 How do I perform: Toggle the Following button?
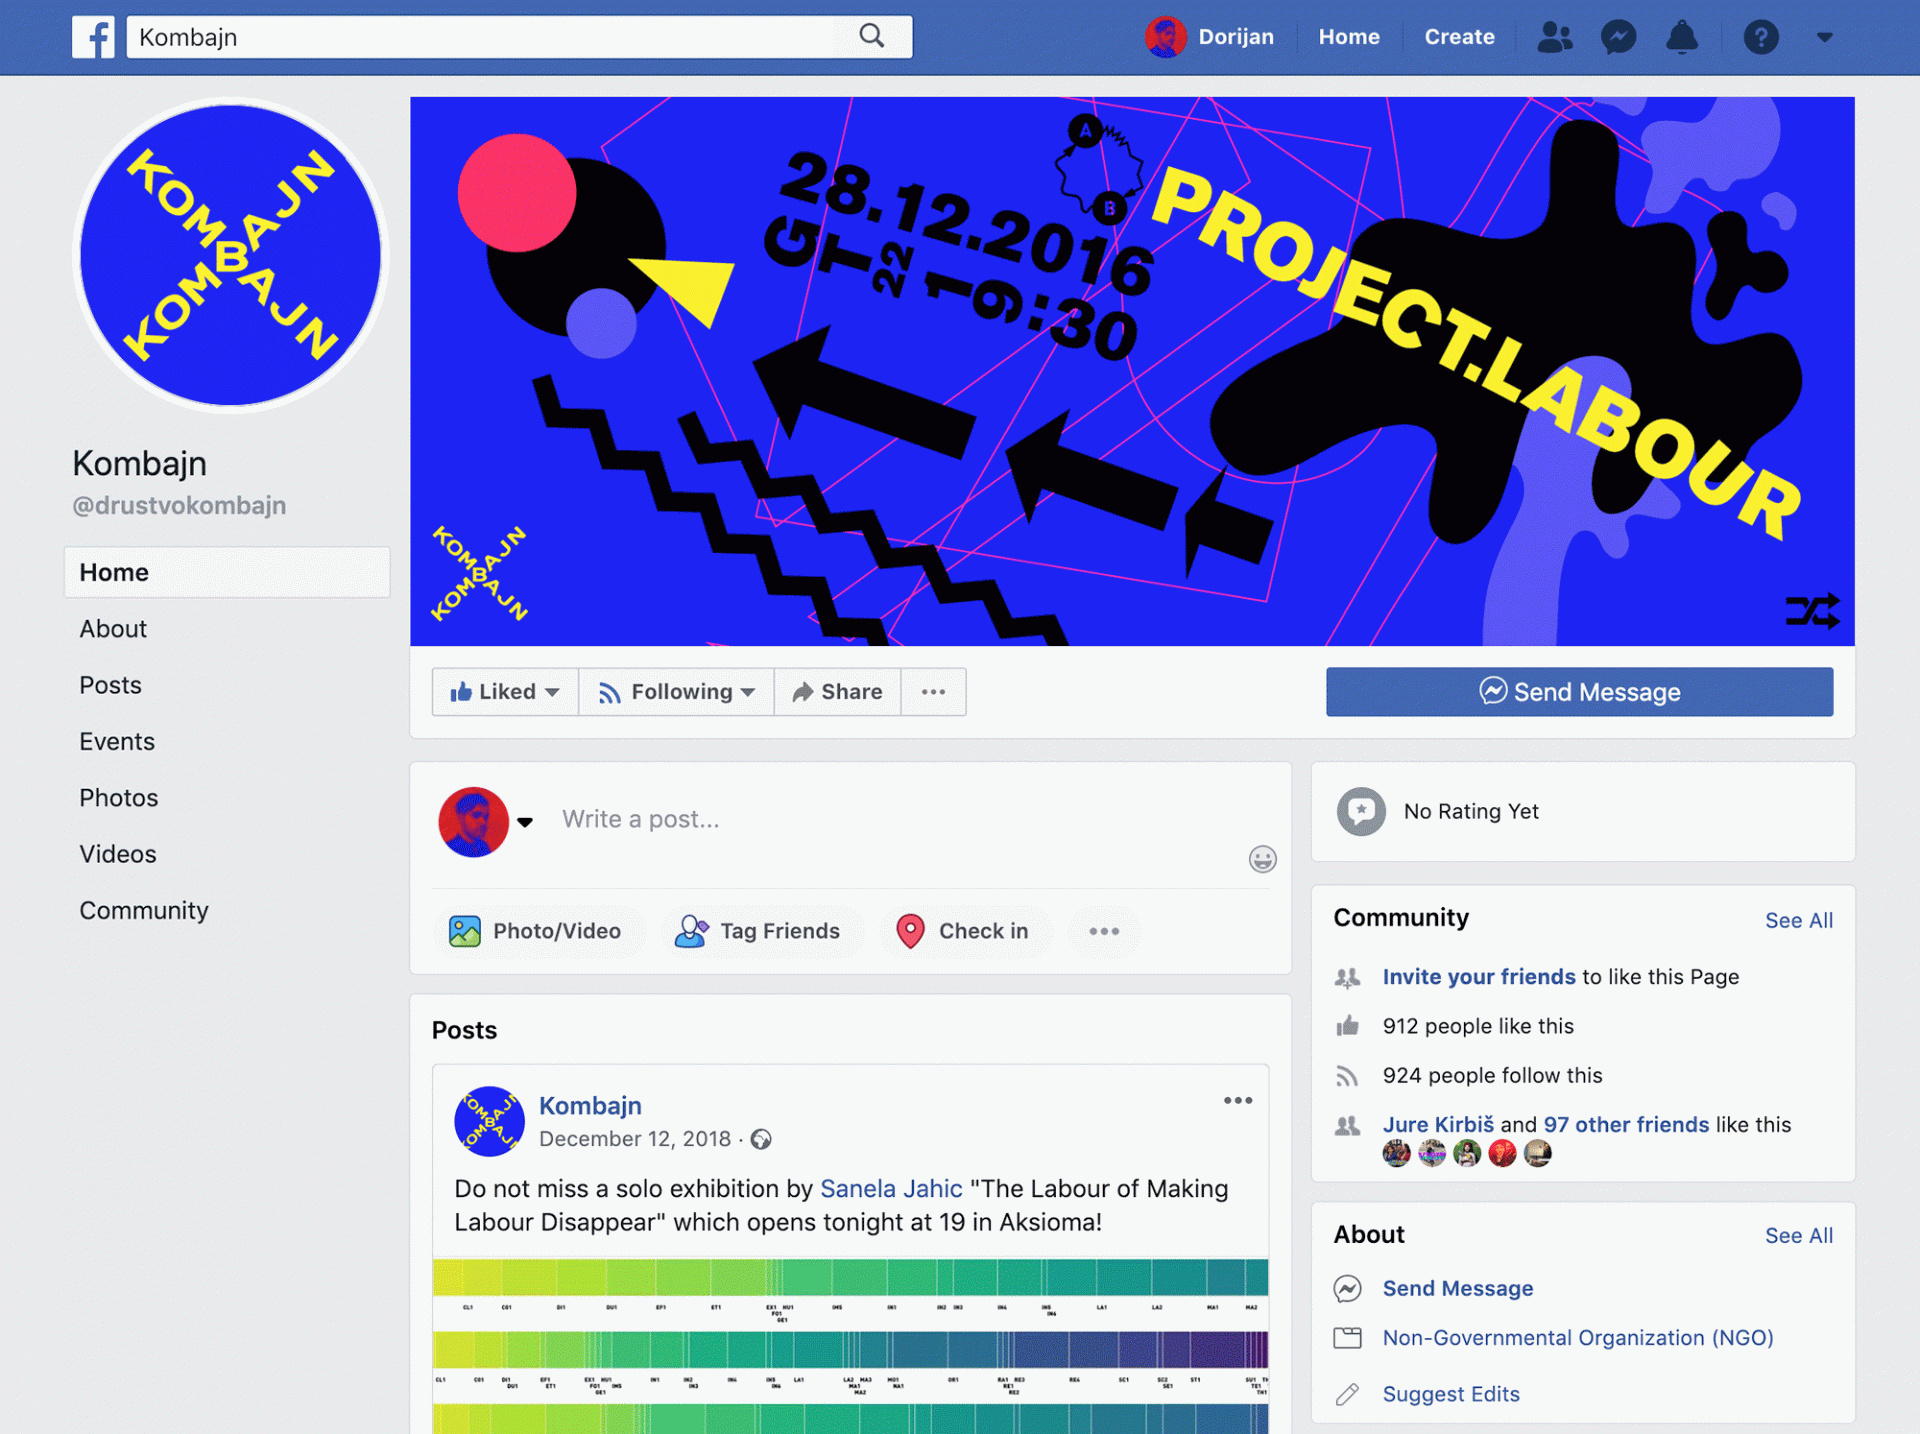tap(676, 692)
